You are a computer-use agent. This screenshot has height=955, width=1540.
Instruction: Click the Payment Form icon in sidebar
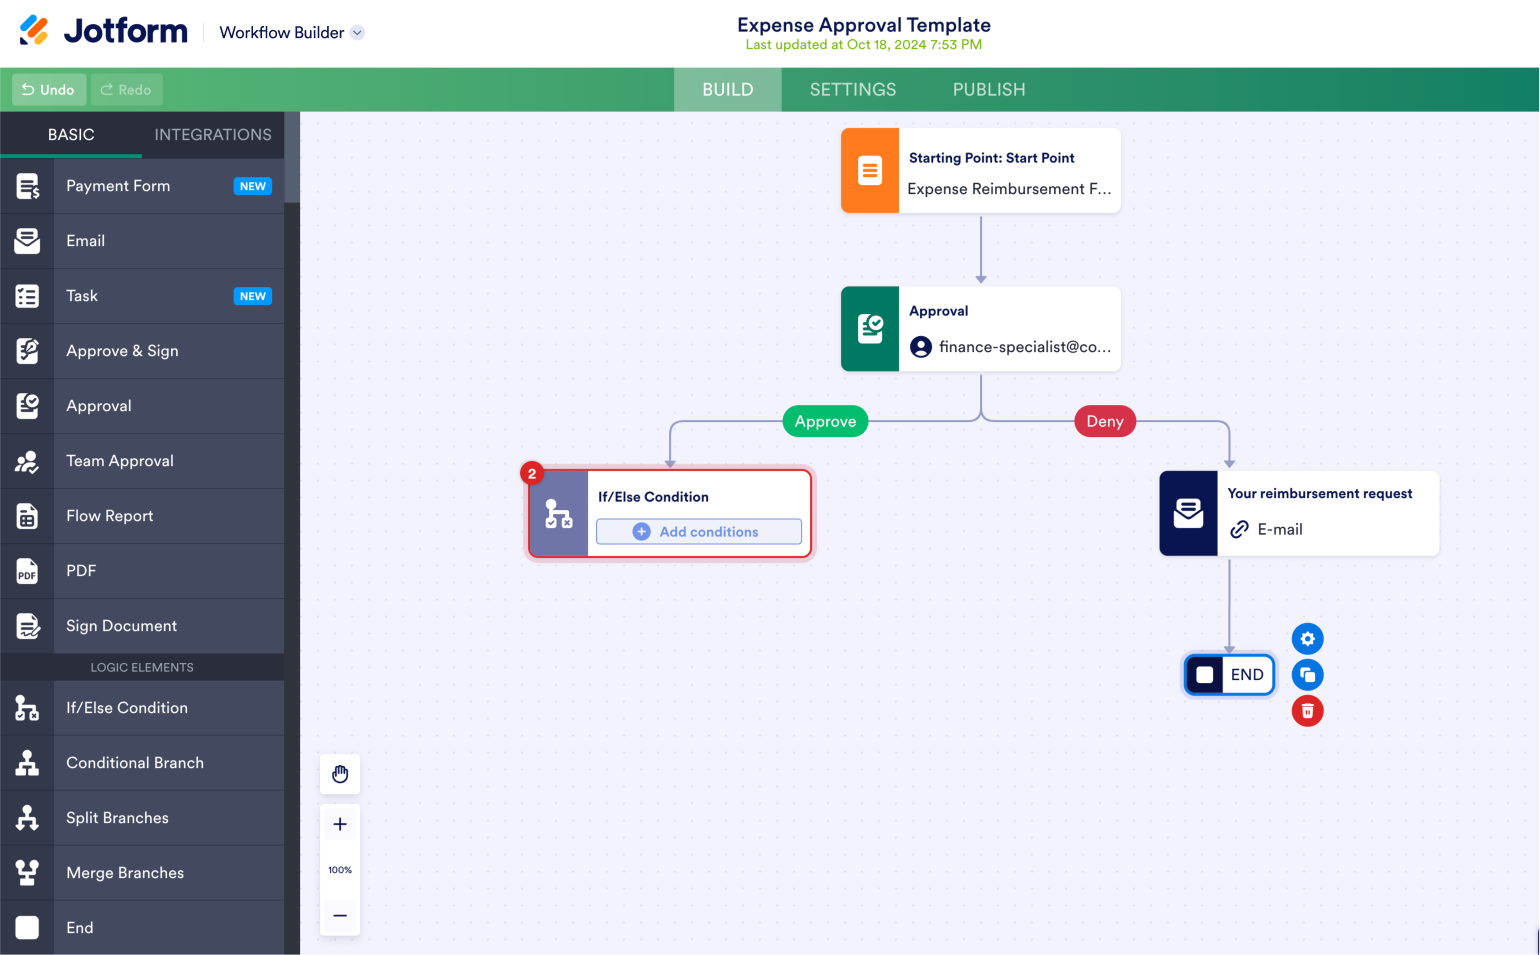27,186
